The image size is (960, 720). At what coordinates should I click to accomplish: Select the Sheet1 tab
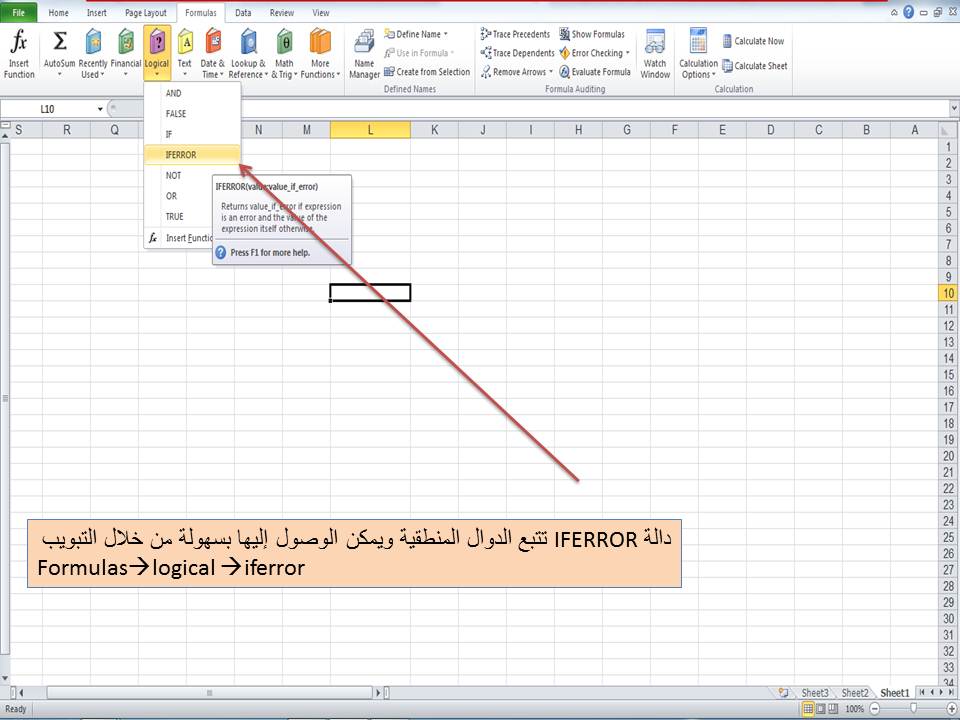click(x=894, y=693)
